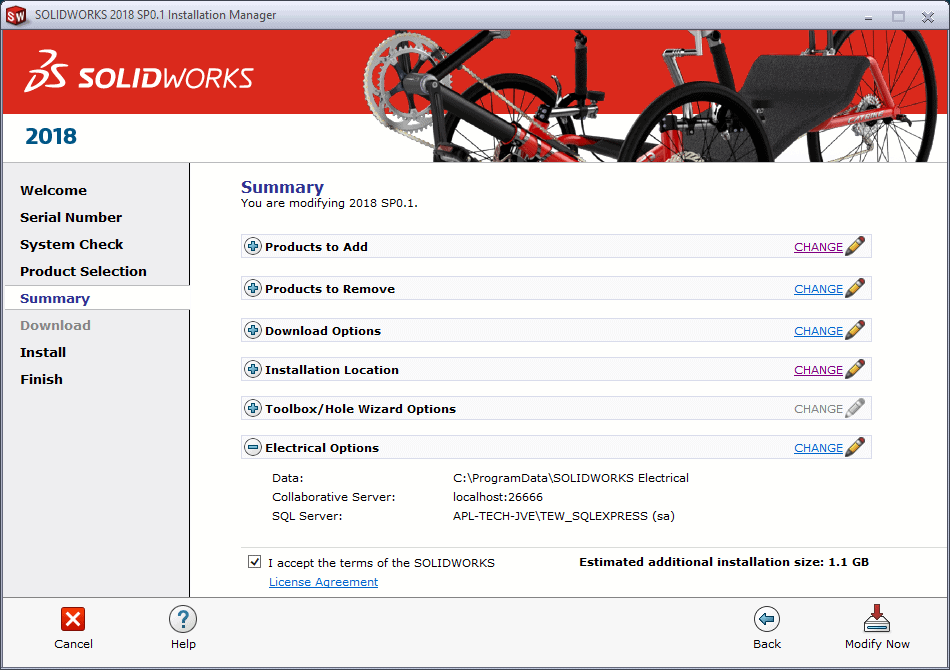Screen dimensions: 950x670
Task: Go to the Product Selection step
Action: [x=83, y=271]
